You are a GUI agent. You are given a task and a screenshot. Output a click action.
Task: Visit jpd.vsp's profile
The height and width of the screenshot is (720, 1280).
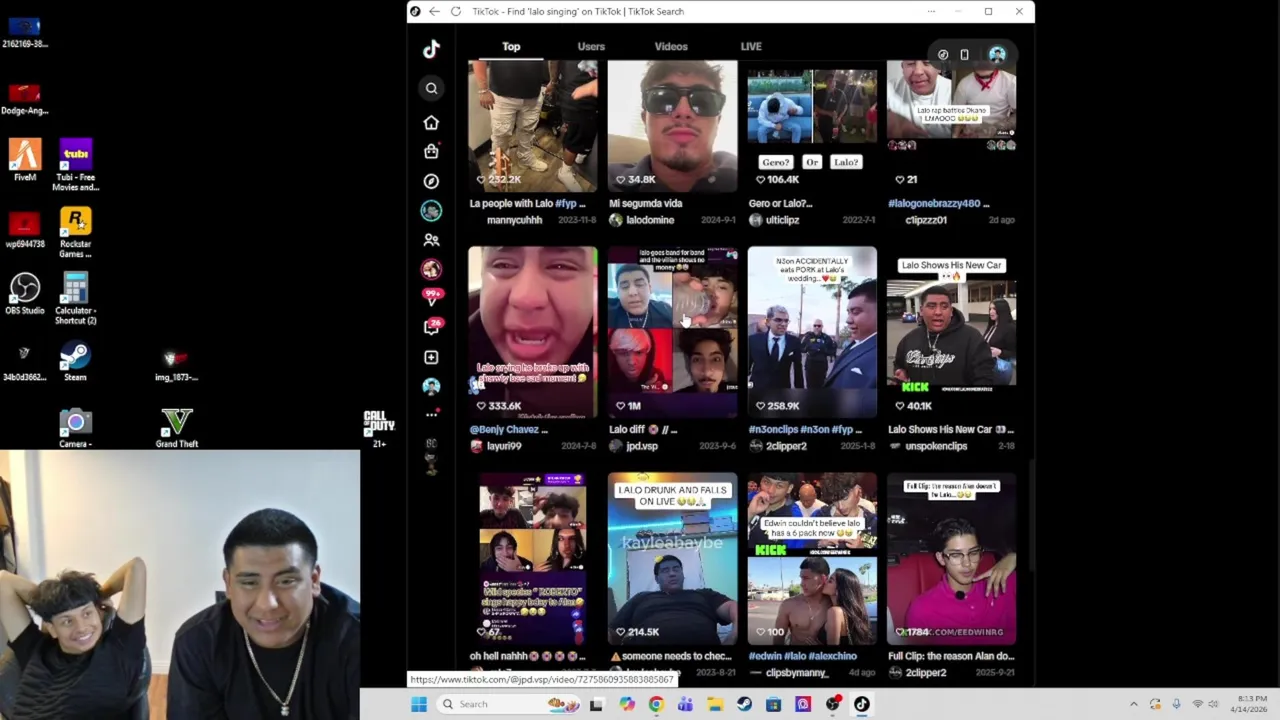tap(642, 446)
